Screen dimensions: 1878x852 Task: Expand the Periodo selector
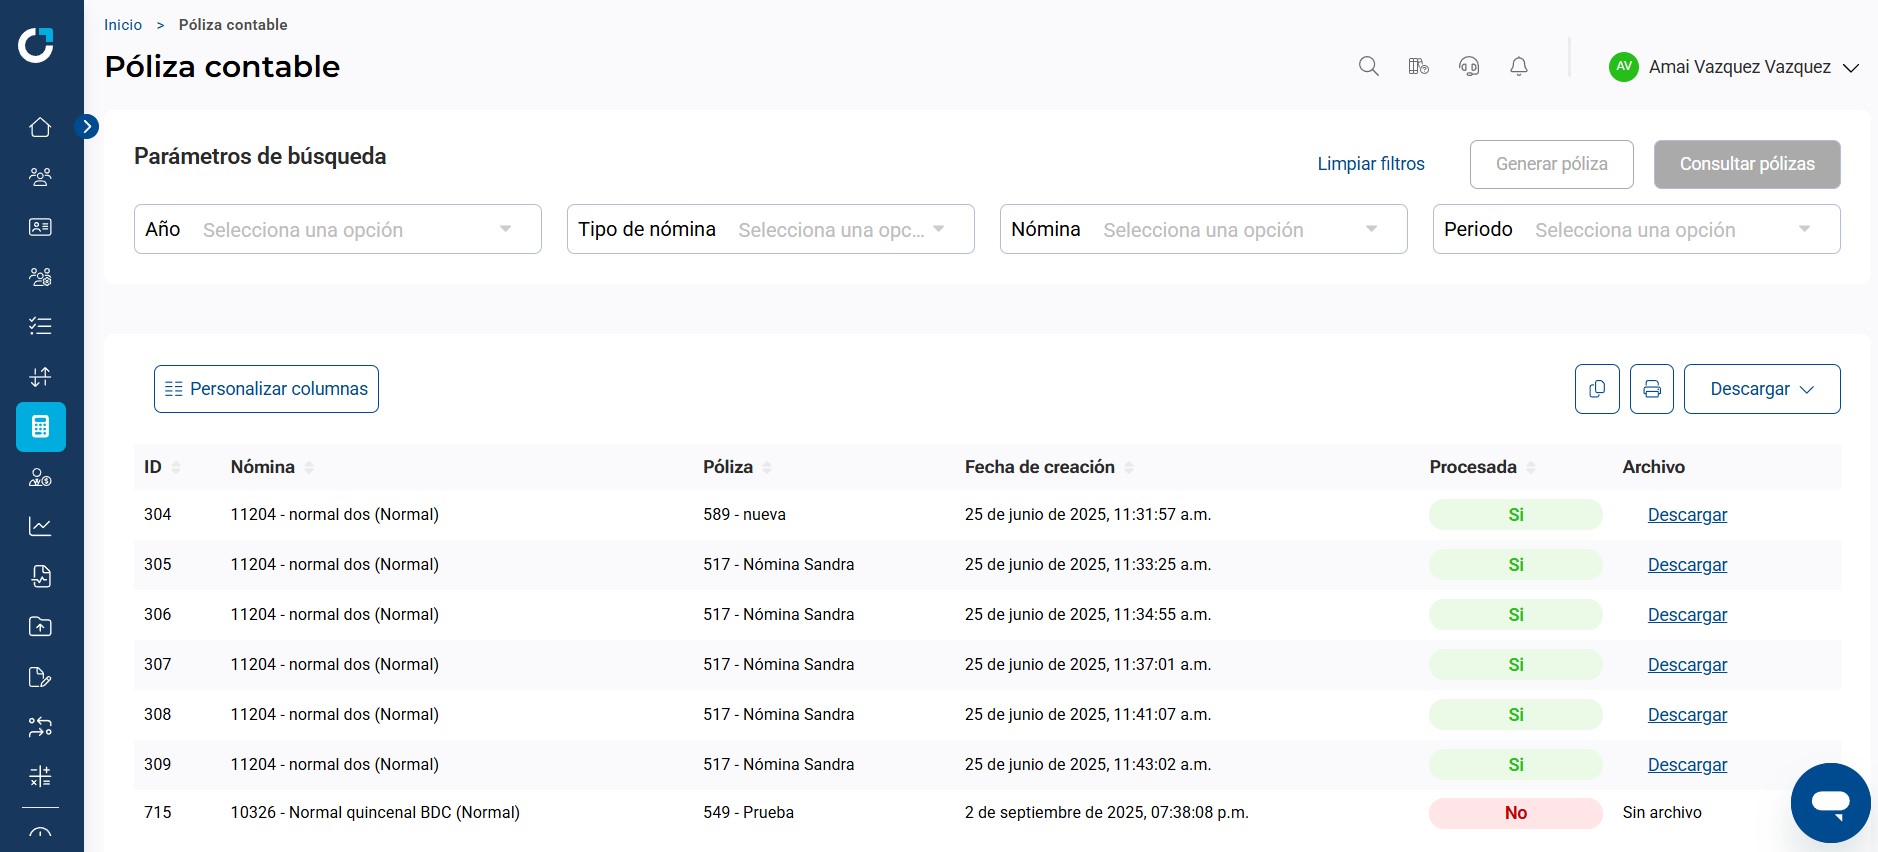tap(1636, 229)
